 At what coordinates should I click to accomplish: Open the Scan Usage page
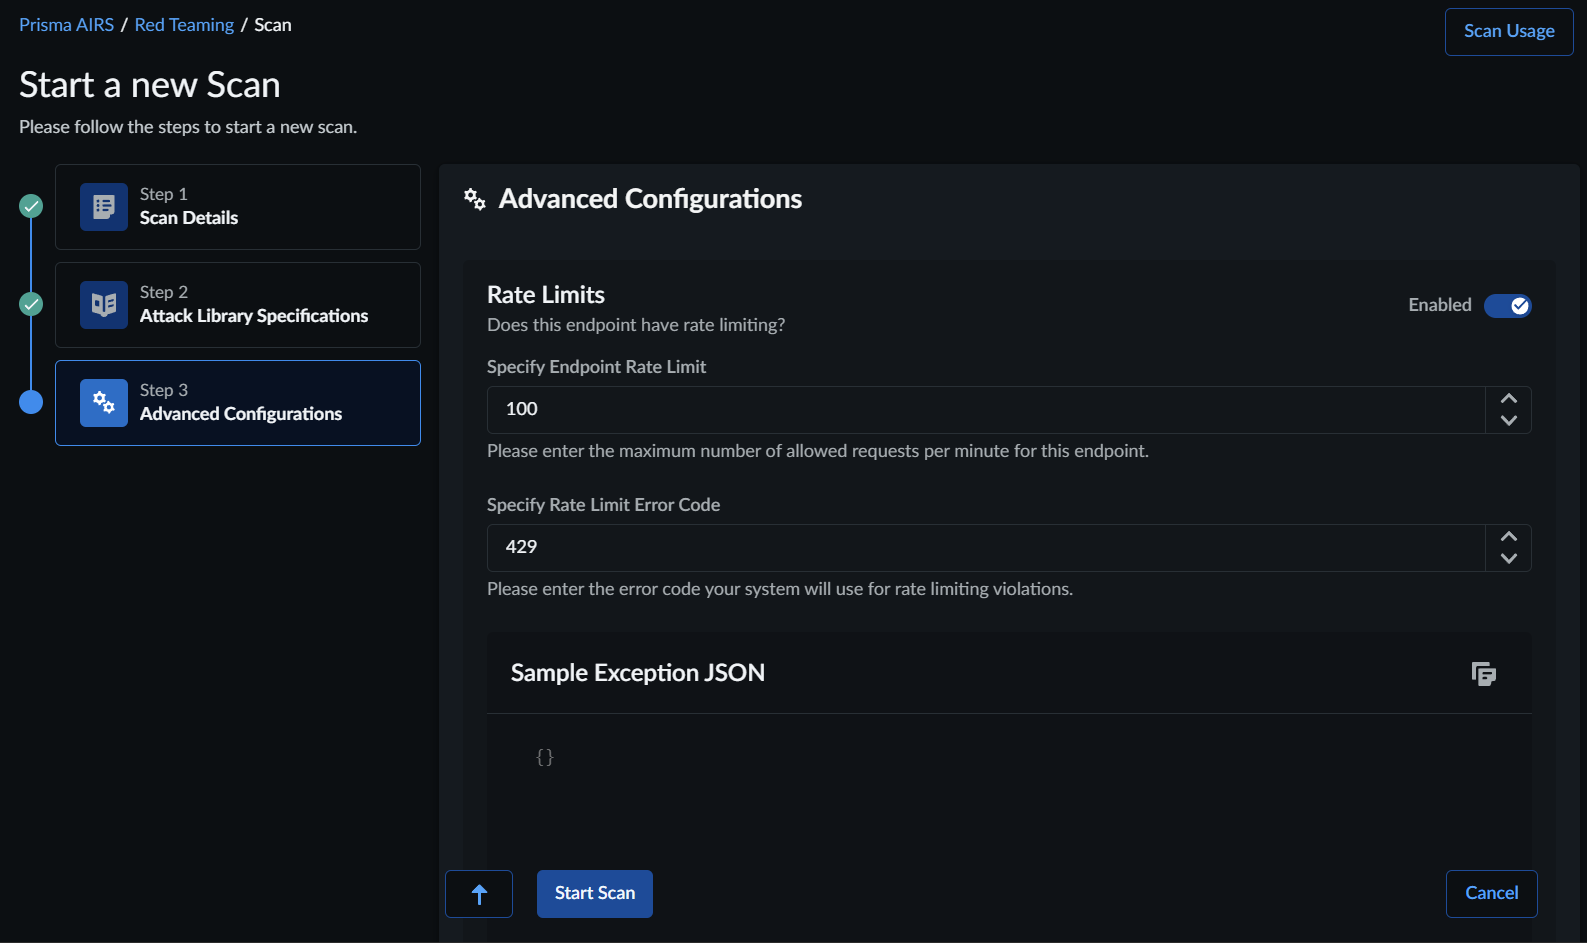tap(1508, 32)
